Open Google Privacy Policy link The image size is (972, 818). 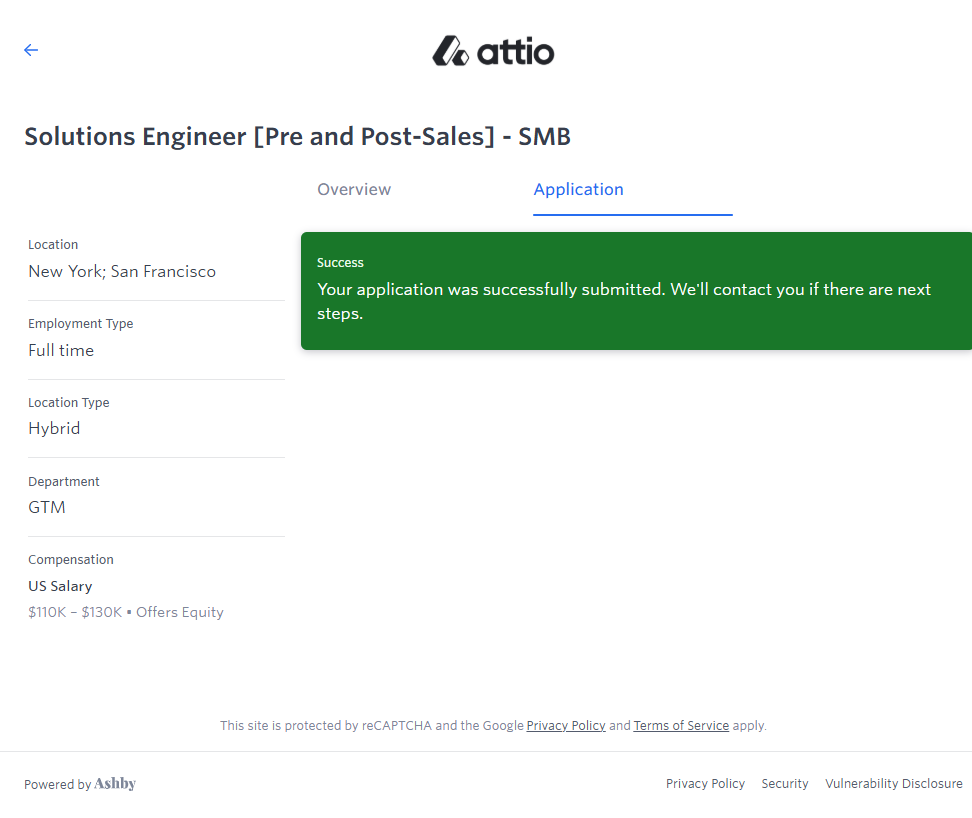(566, 726)
